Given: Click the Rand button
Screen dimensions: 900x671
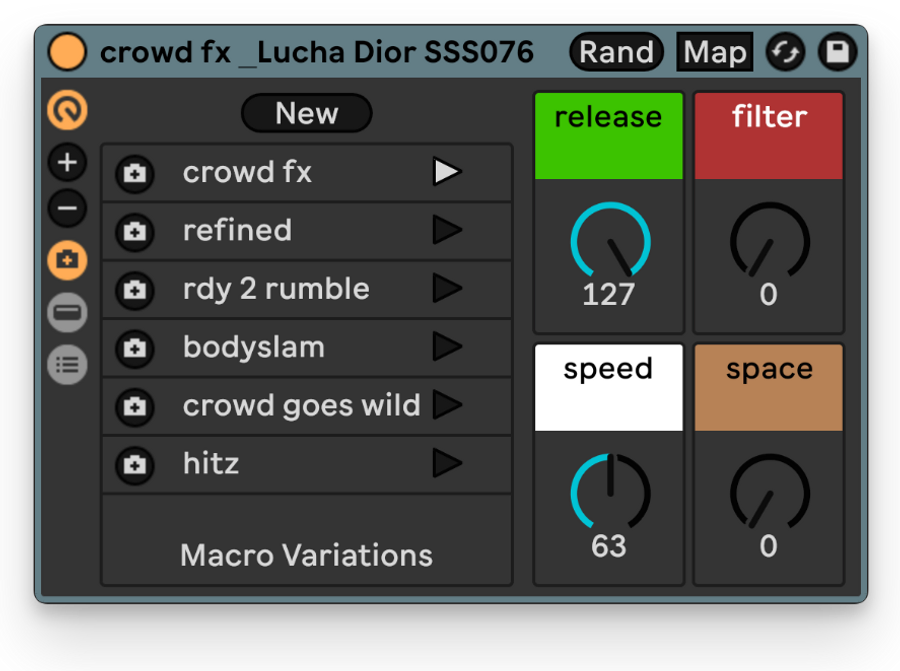Looking at the screenshot, I should click(x=616, y=52).
